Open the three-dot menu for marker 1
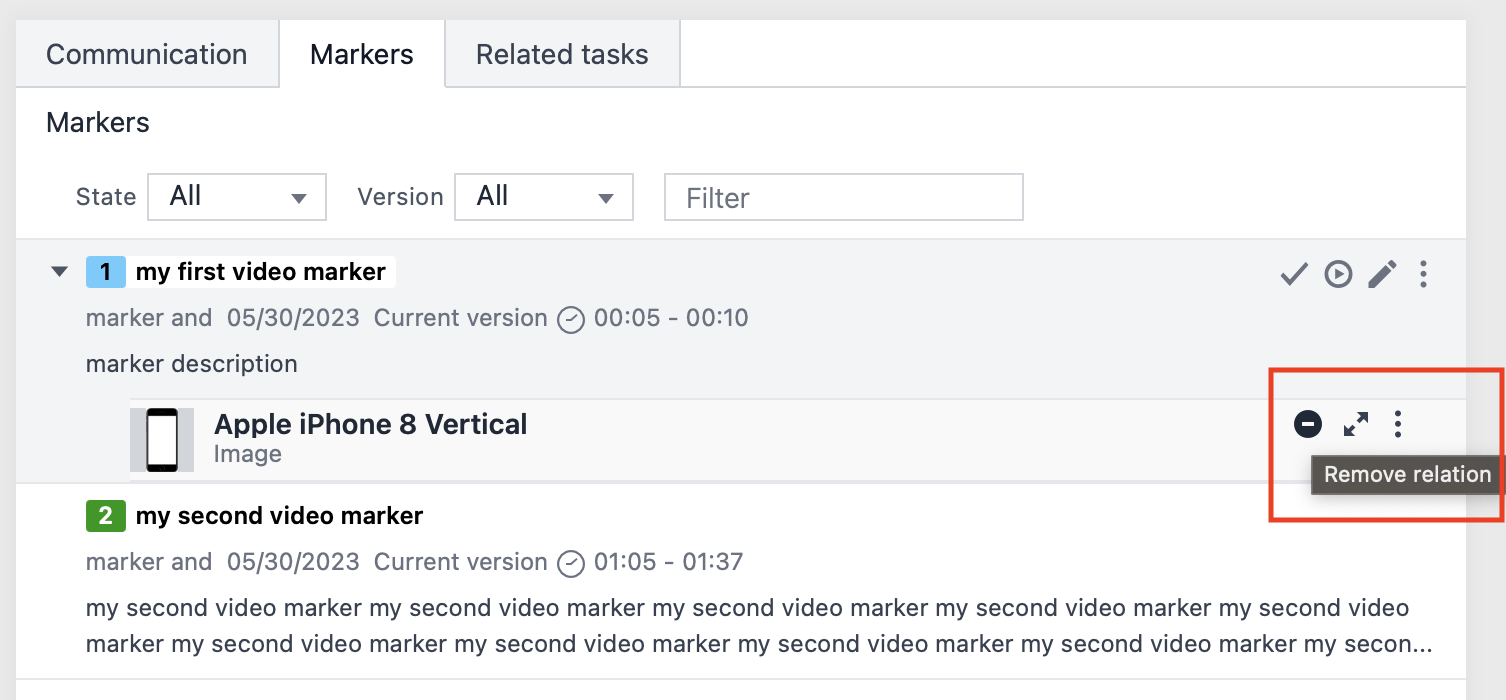 click(x=1423, y=273)
